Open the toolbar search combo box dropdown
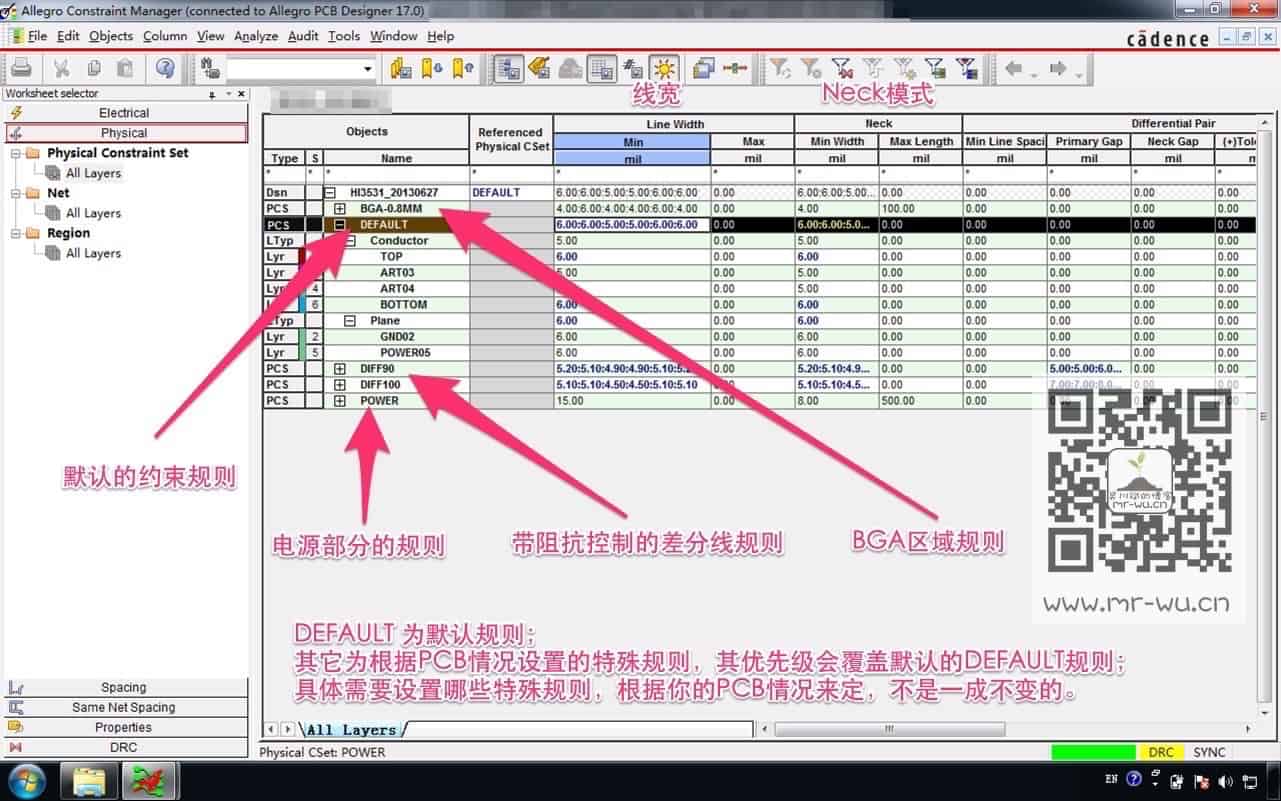 (368, 68)
